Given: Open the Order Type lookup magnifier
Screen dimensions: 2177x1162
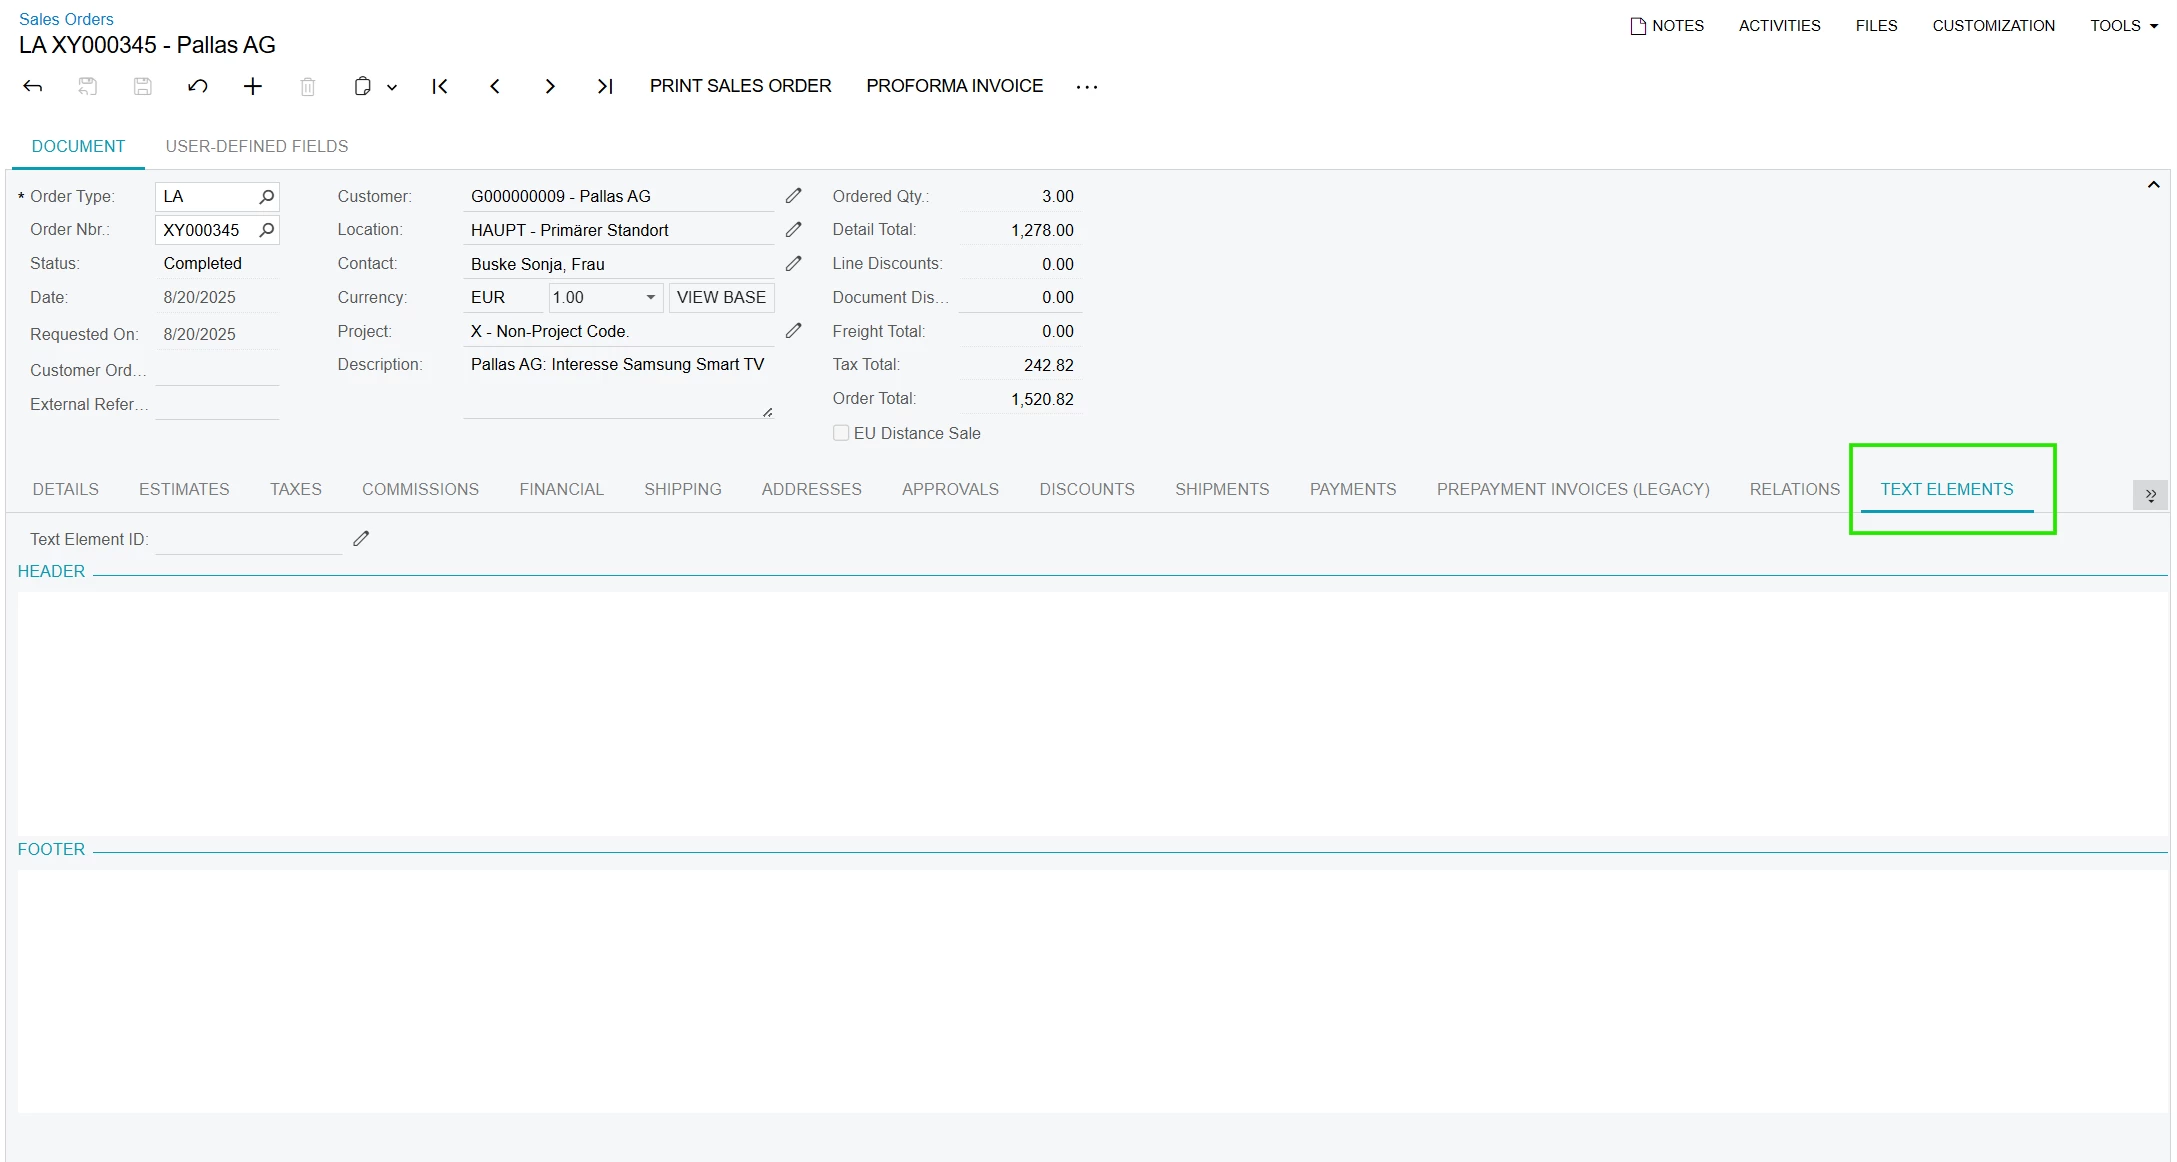Looking at the screenshot, I should 266,197.
